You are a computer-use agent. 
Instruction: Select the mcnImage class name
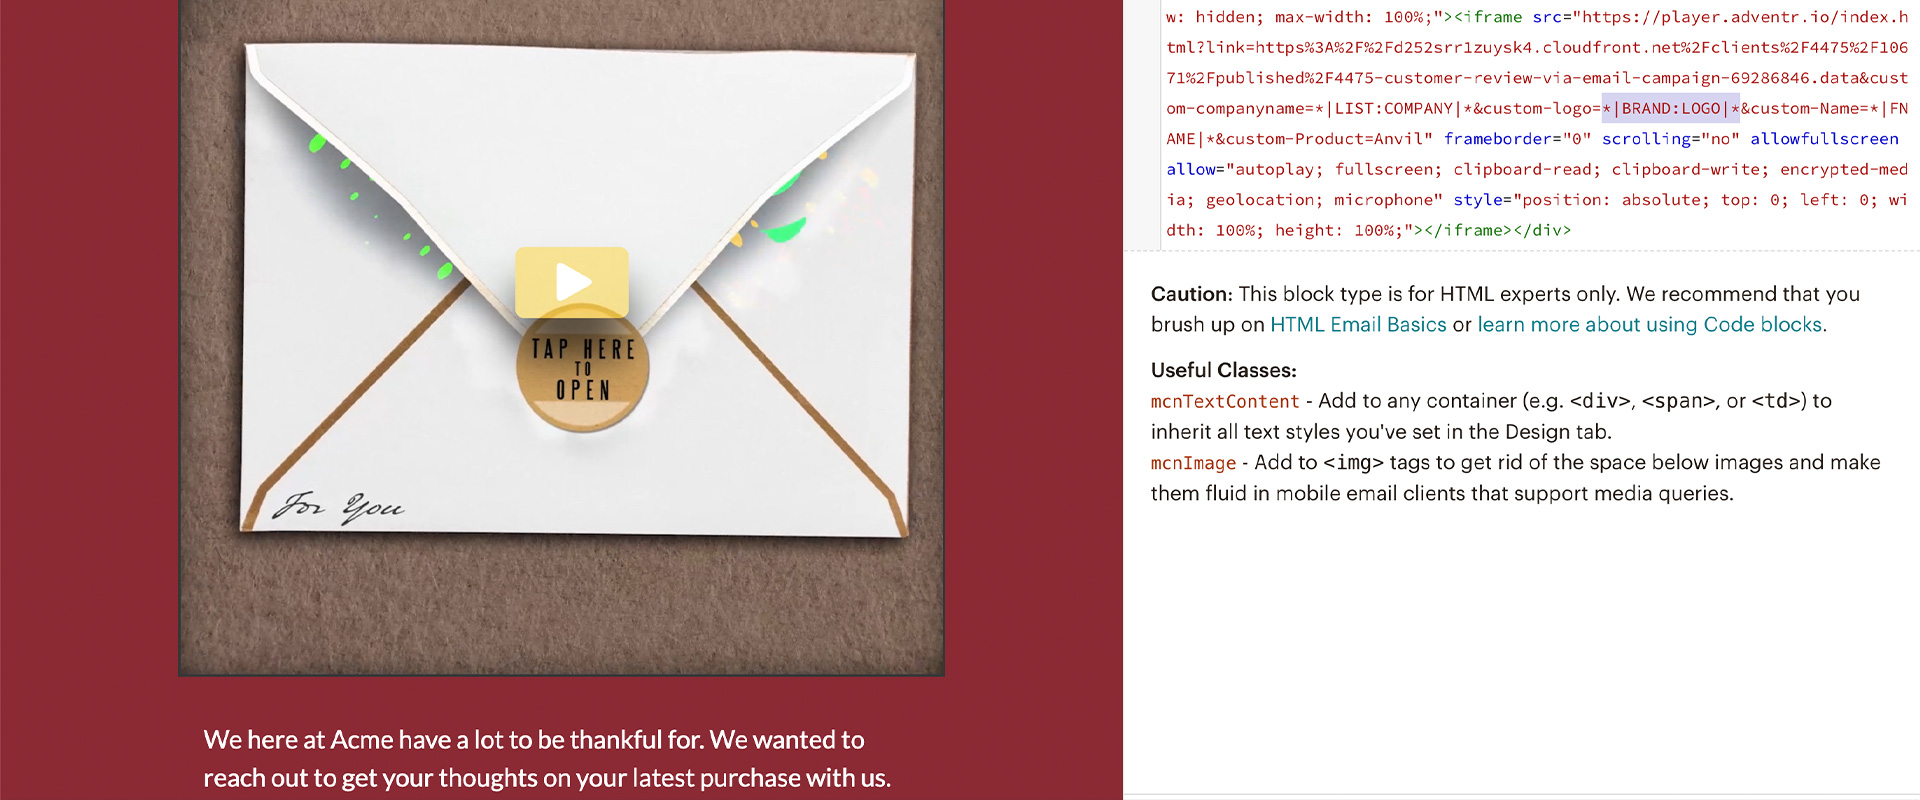[1193, 463]
